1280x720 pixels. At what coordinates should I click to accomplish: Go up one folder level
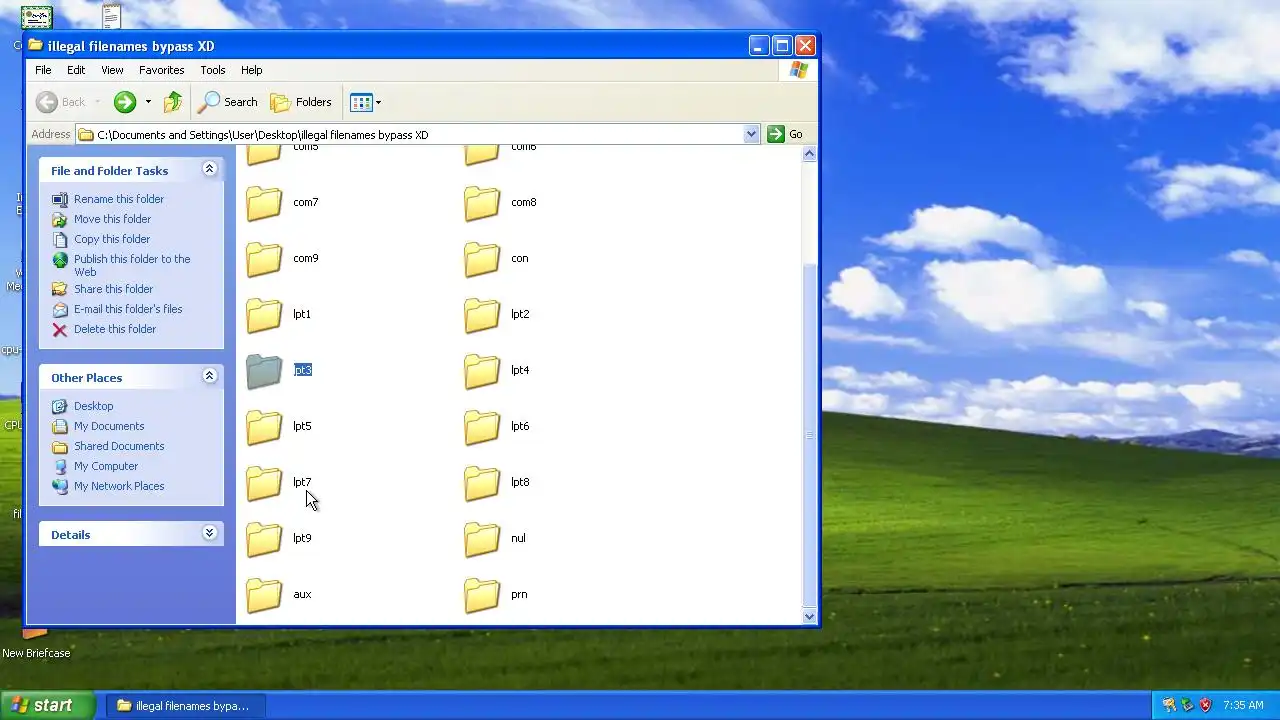point(173,102)
